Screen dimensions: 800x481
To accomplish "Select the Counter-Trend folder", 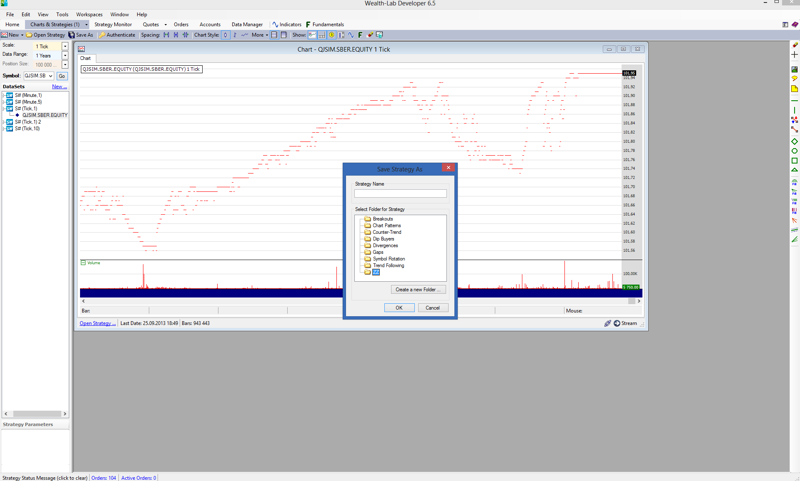I will (386, 232).
